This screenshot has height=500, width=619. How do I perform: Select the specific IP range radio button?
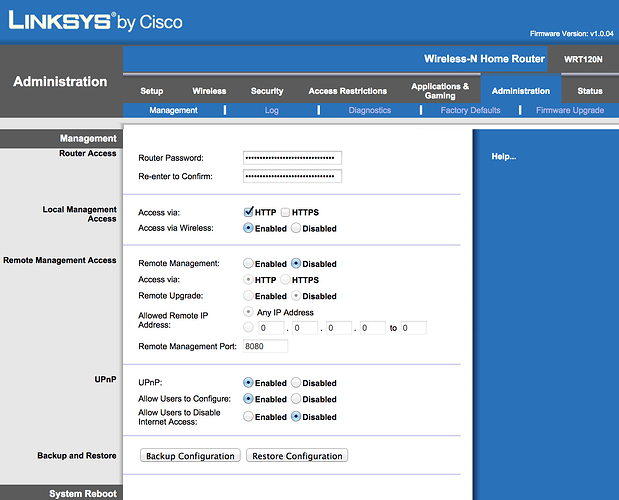248,327
